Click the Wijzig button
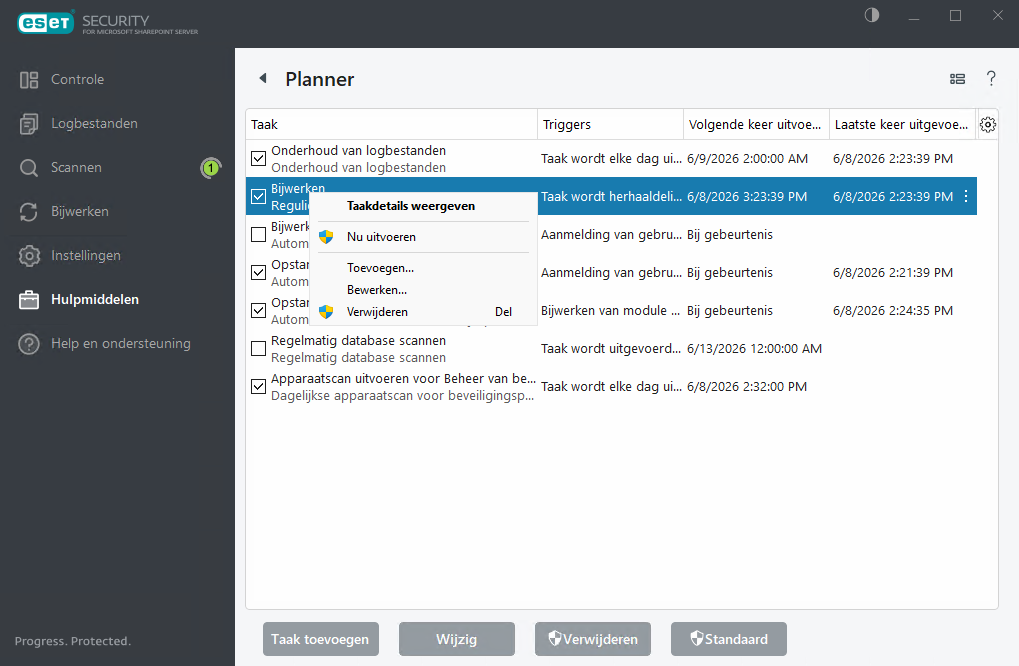Screen dimensions: 1019x666 coord(457,639)
